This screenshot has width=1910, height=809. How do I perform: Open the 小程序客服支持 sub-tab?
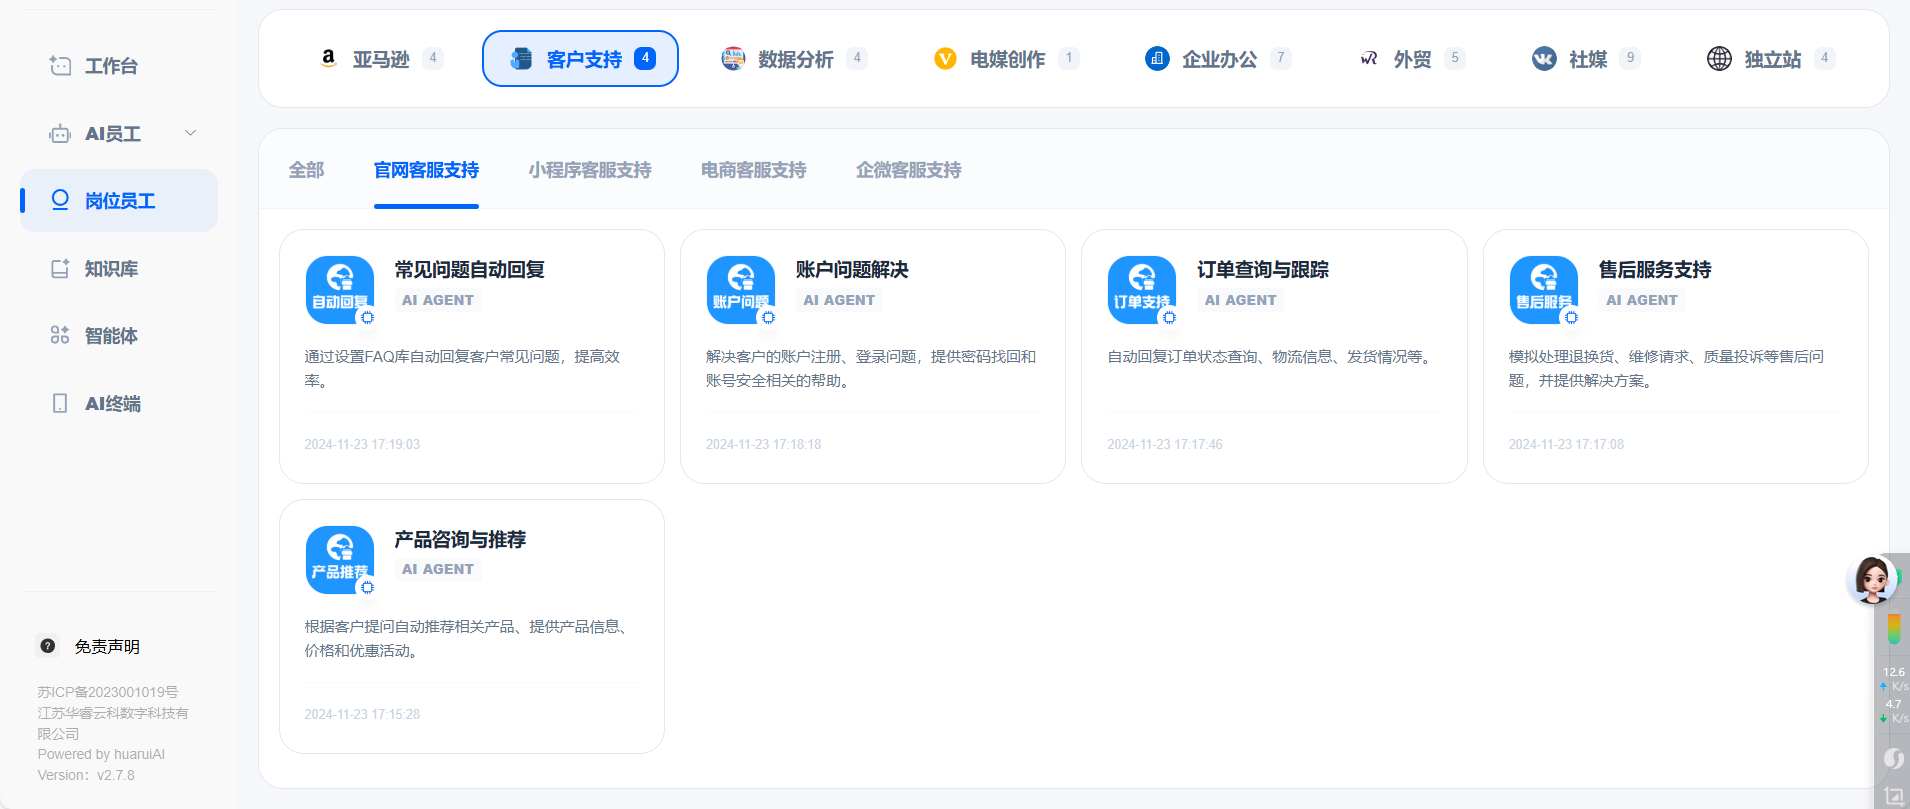590,170
